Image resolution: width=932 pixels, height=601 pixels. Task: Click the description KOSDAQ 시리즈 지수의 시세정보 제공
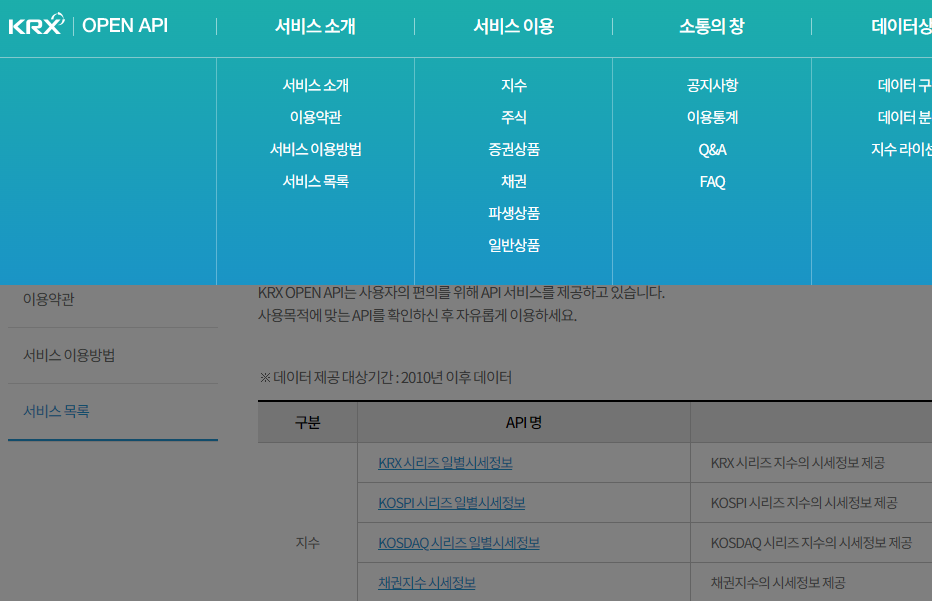(811, 543)
